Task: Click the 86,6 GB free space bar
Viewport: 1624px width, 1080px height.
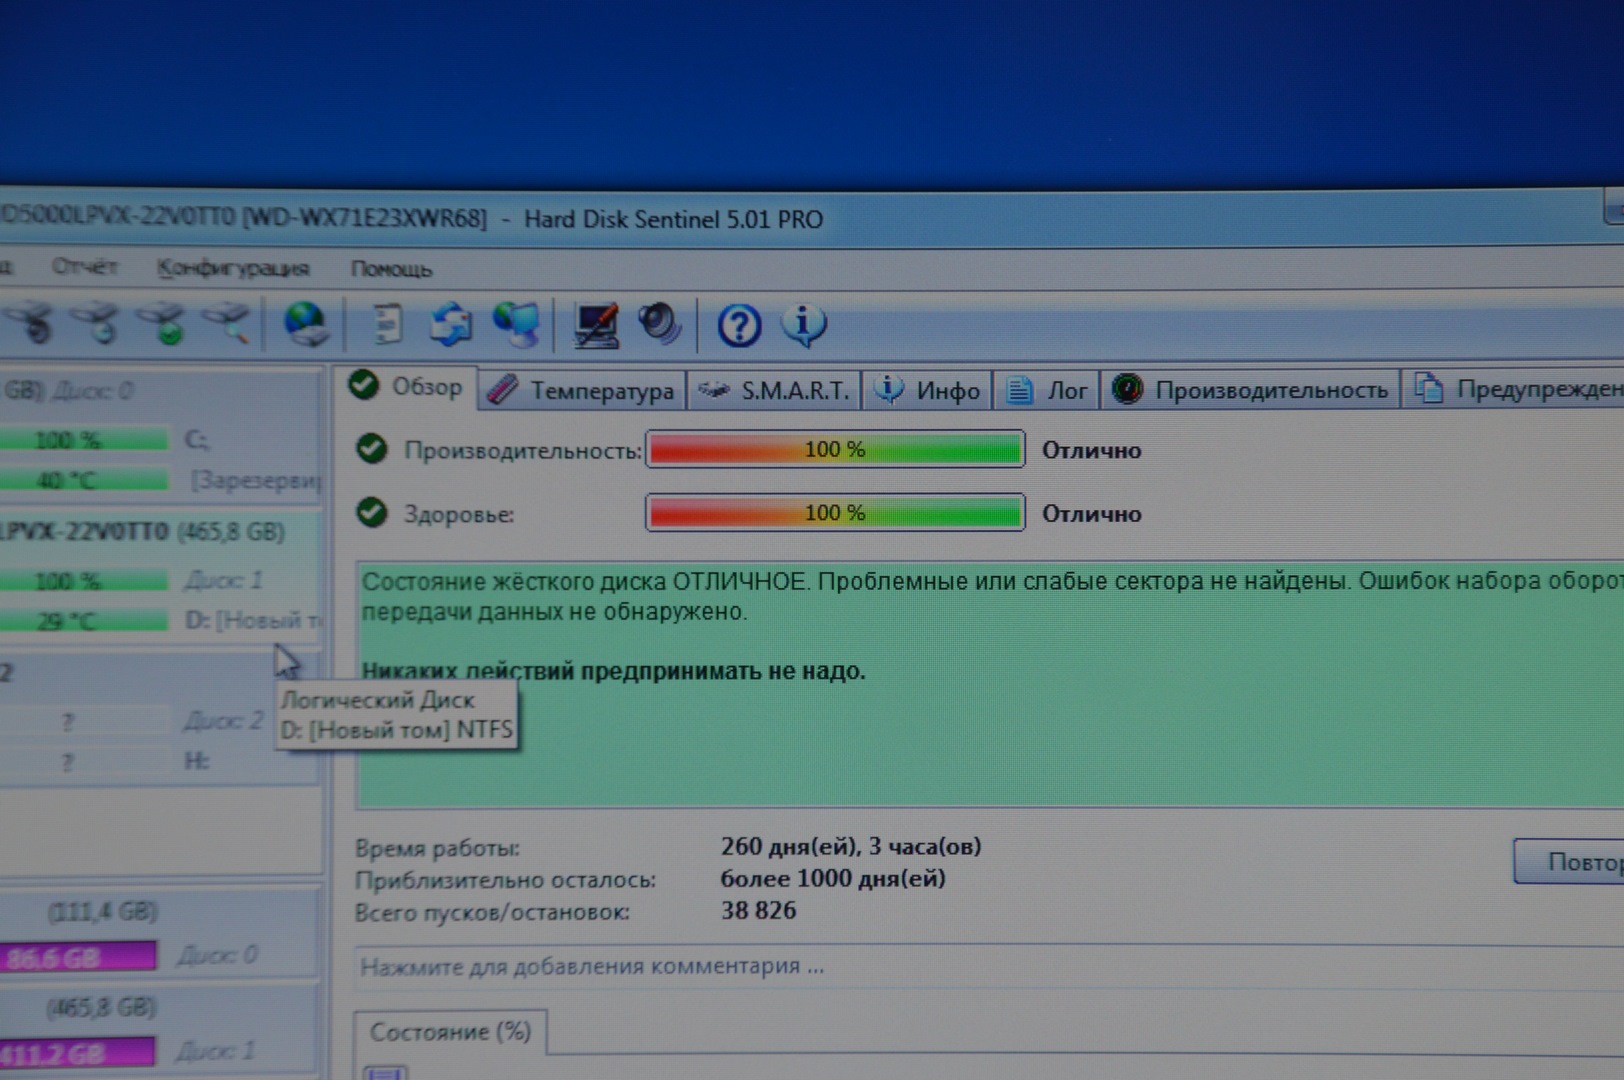Action: tap(78, 957)
